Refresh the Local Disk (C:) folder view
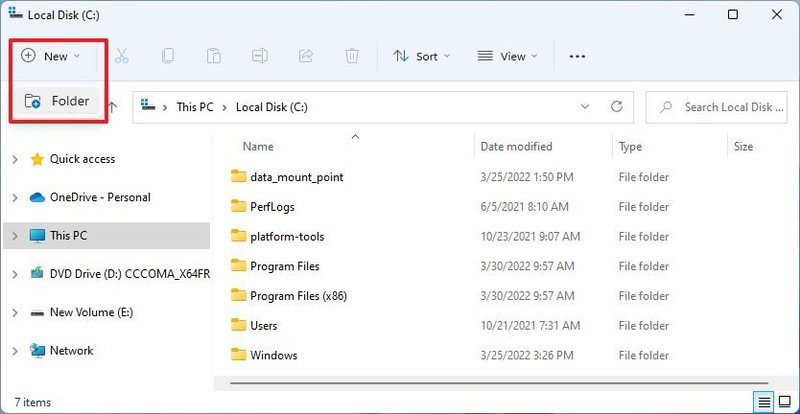Screen dimensions: 800x414 (617, 106)
